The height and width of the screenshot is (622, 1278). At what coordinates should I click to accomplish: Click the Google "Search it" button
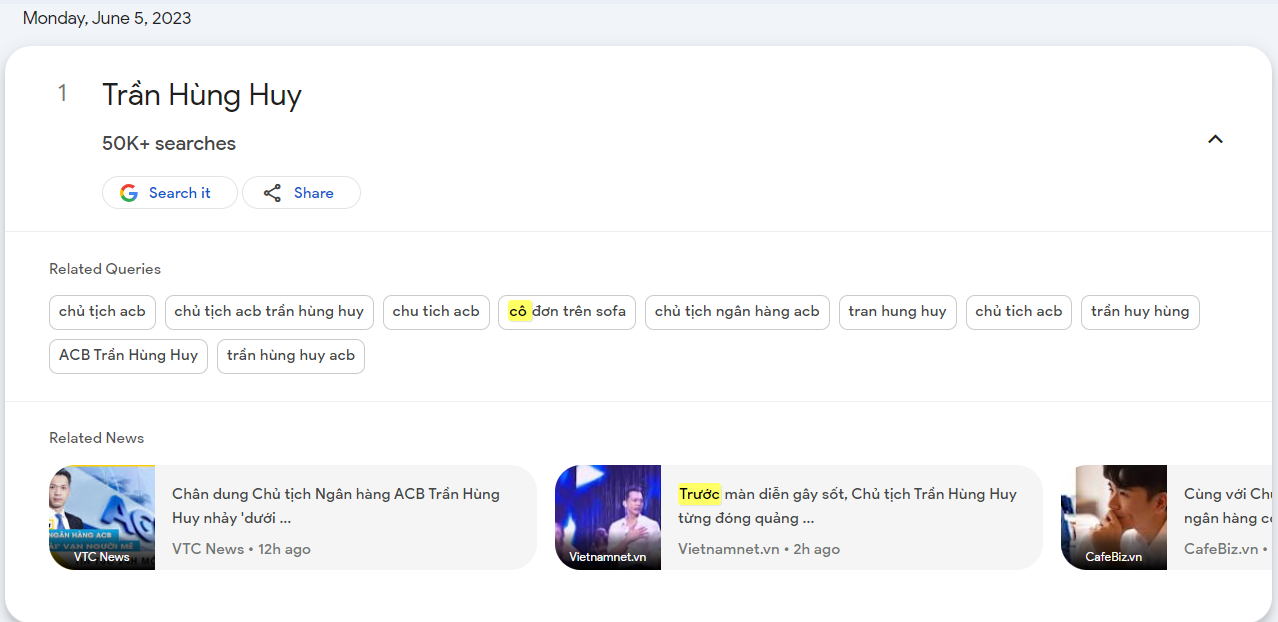(170, 193)
